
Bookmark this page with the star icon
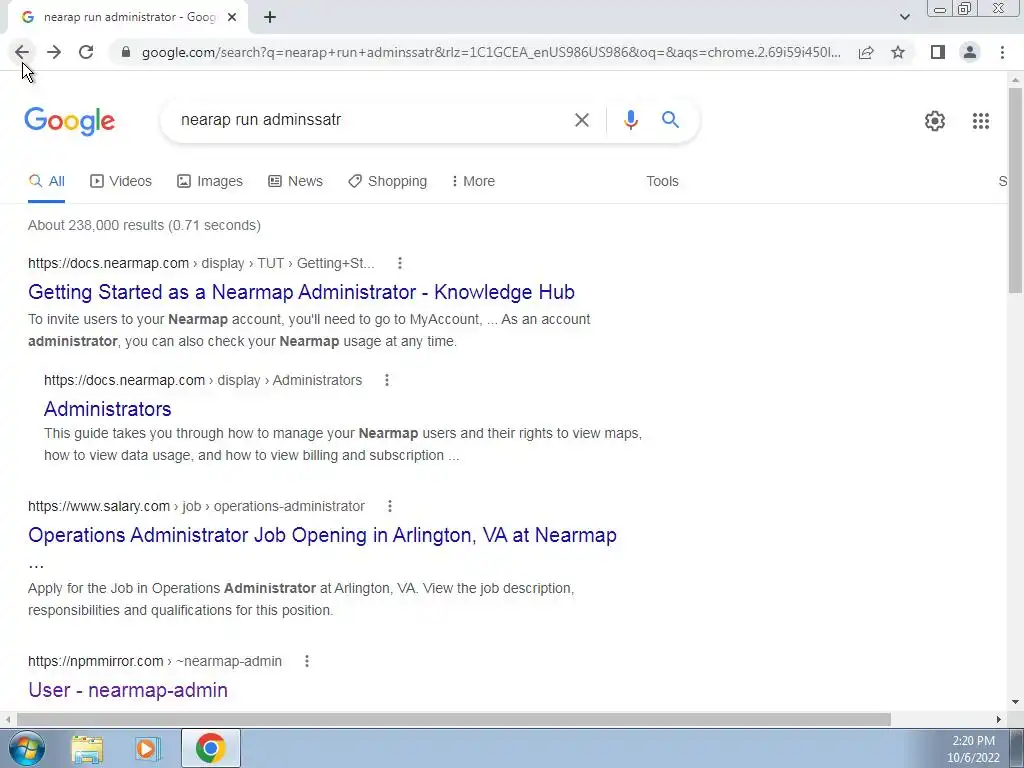click(898, 52)
